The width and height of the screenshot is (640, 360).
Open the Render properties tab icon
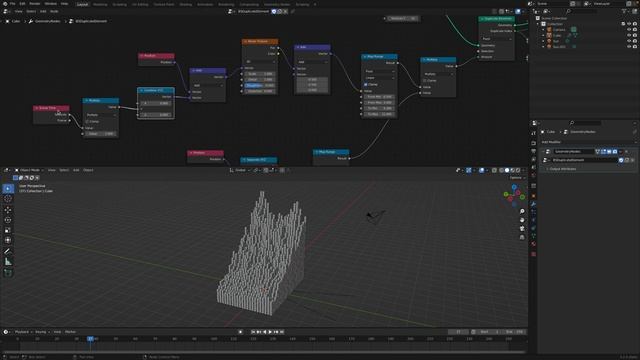[533, 143]
